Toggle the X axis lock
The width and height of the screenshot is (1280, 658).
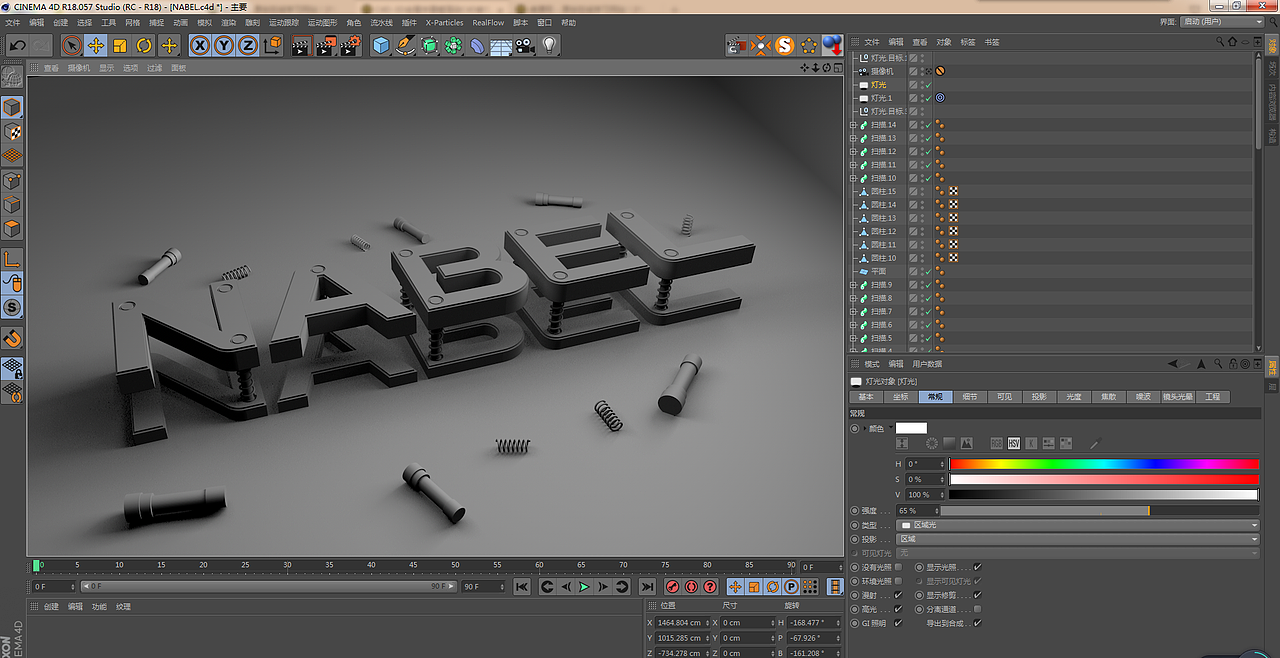tap(200, 45)
